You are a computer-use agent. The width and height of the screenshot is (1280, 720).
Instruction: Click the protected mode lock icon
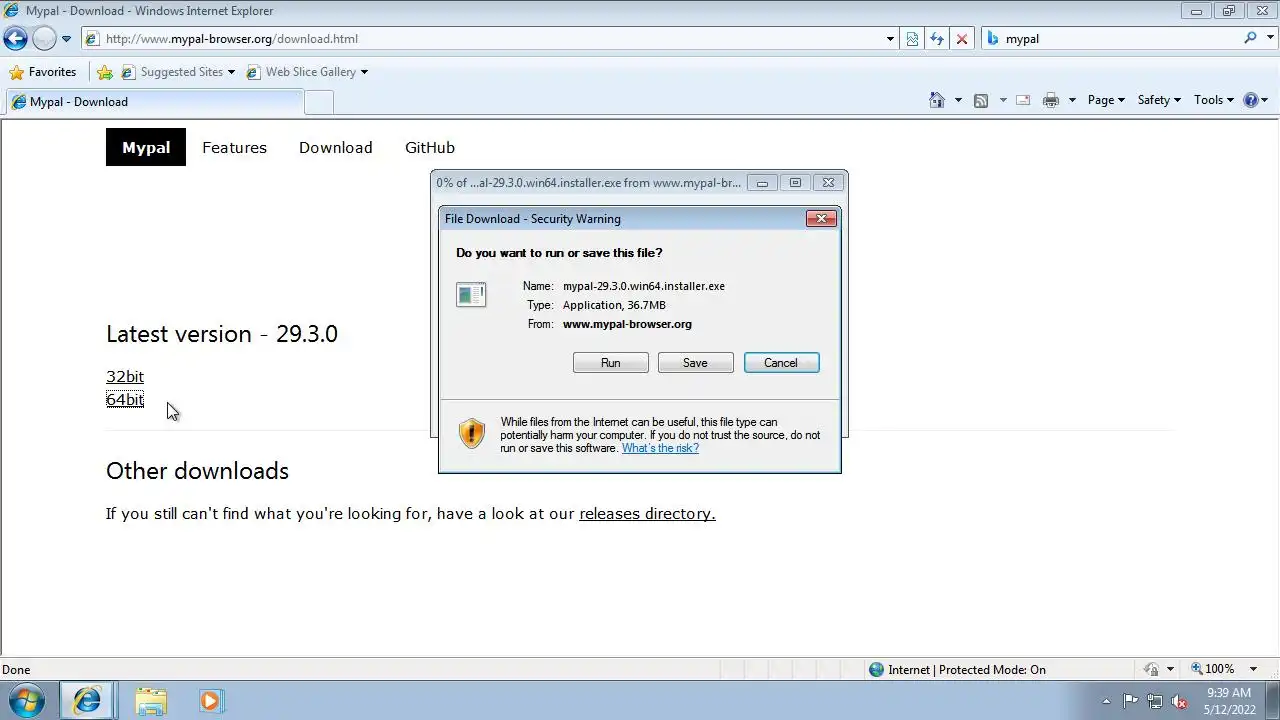(x=1151, y=670)
